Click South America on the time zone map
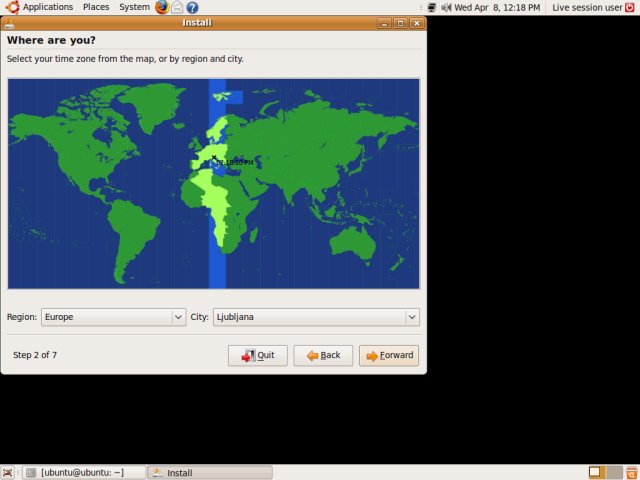Screen dimensions: 640x480 135,239
